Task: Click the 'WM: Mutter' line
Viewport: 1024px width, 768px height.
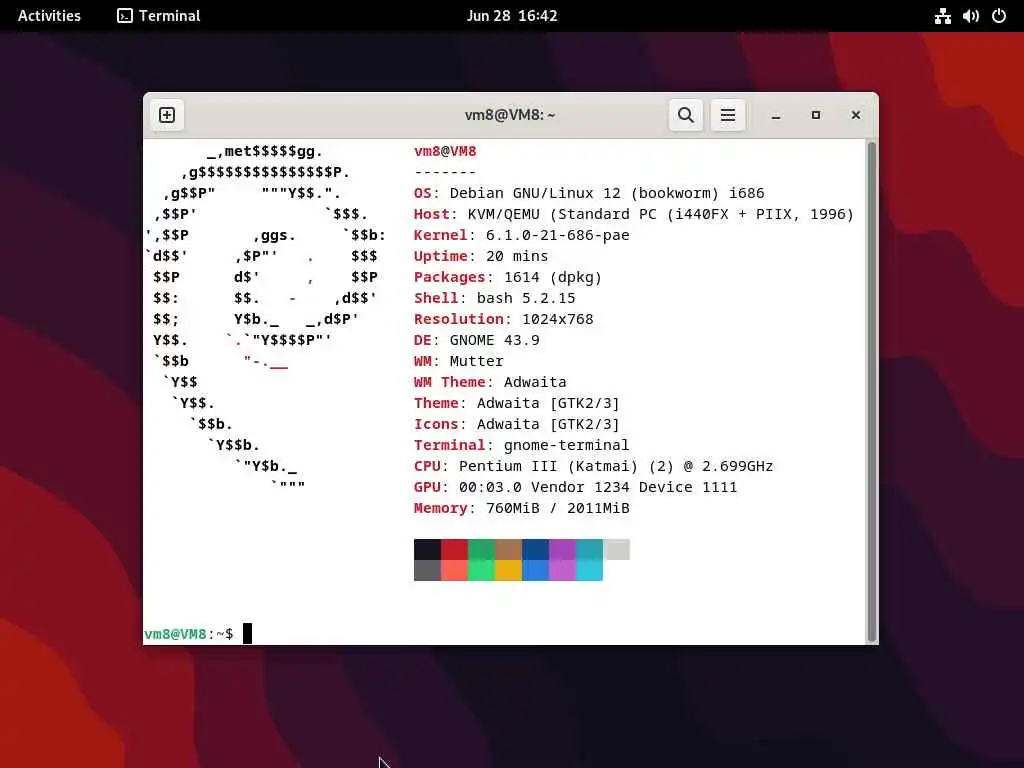Action: pos(458,361)
